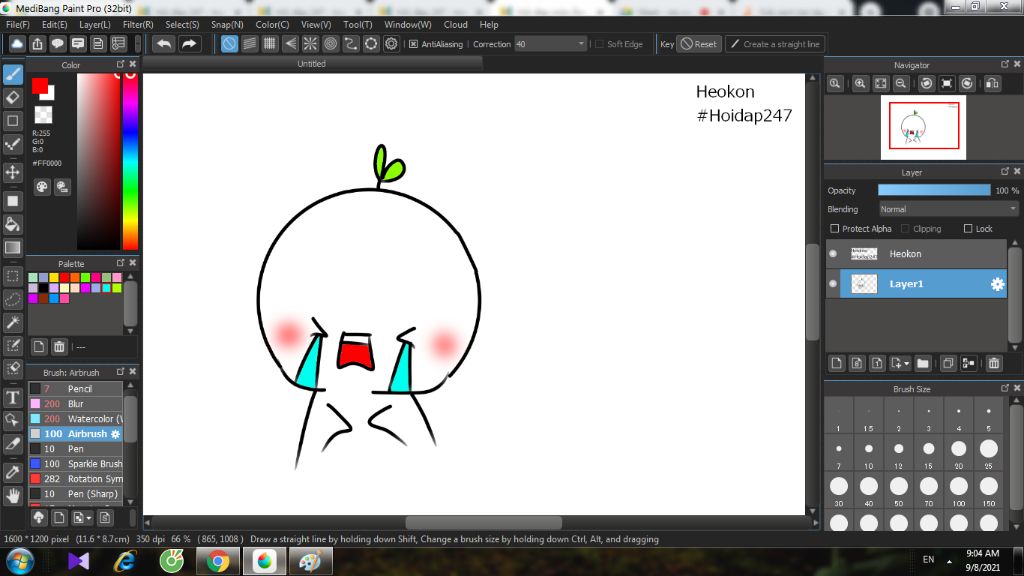The width and height of the screenshot is (1024, 576).
Task: Open the Snap menu
Action: [x=227, y=24]
